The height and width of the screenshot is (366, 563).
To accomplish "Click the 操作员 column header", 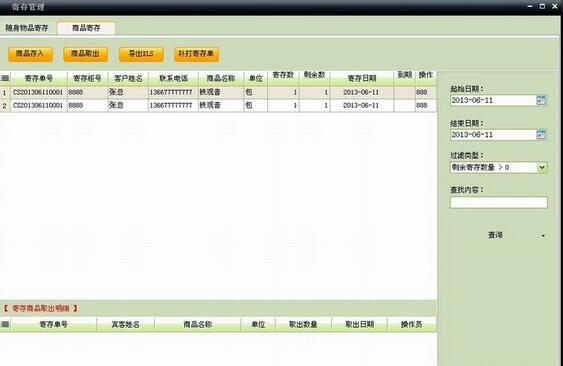I will 411,325.
